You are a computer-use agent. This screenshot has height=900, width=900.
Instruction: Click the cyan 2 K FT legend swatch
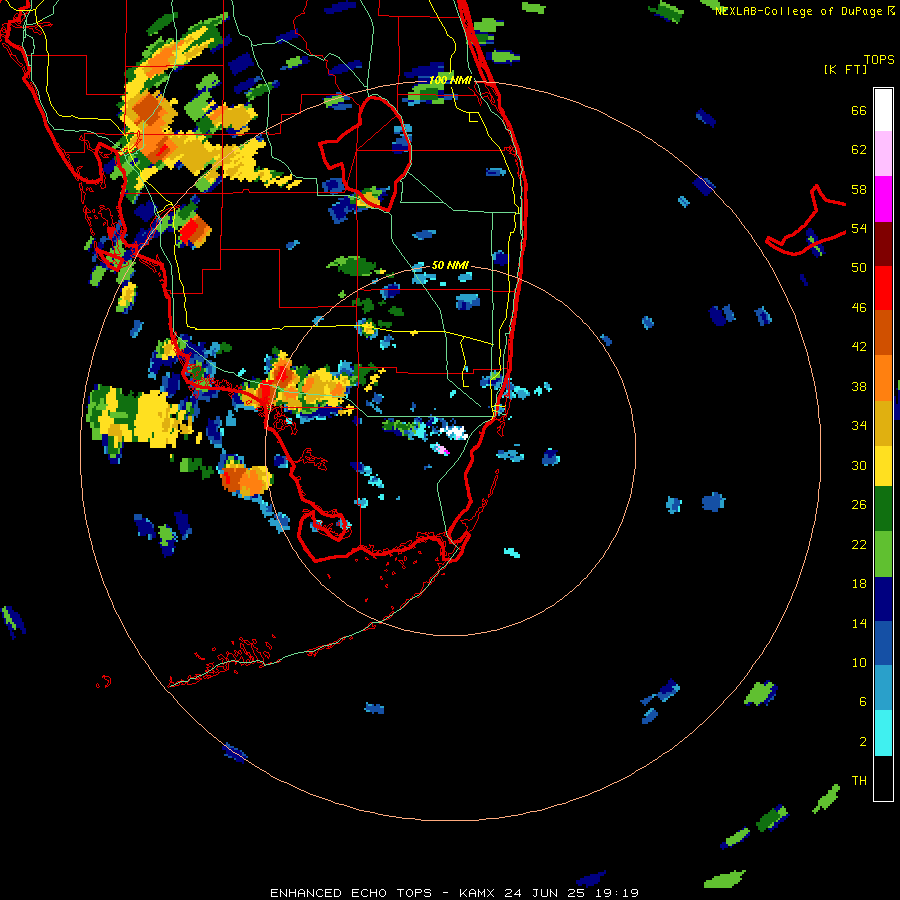(x=883, y=733)
